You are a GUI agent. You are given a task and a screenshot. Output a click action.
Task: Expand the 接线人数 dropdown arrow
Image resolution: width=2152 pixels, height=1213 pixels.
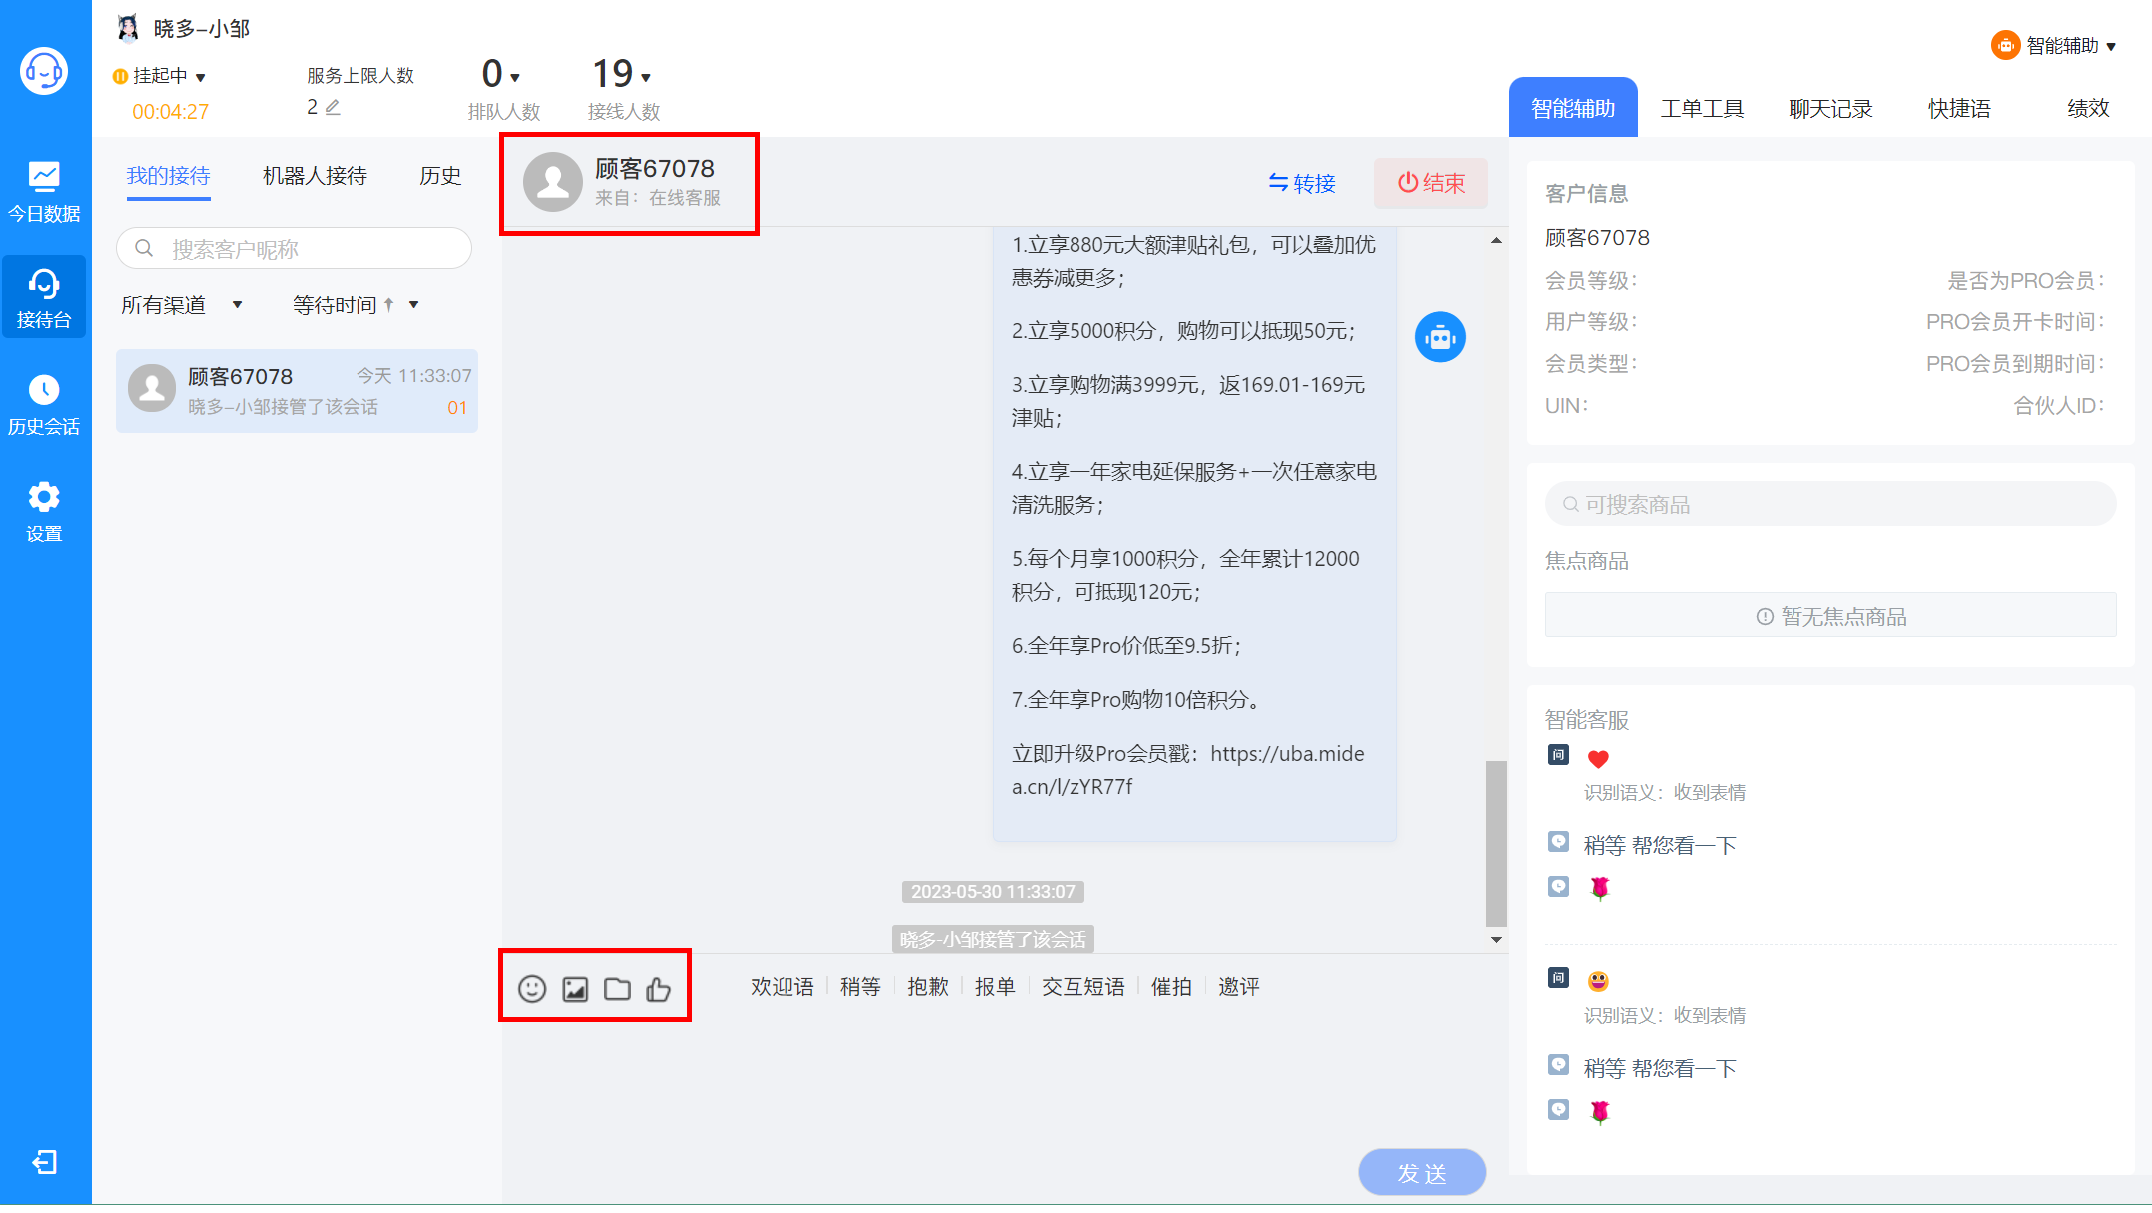pyautogui.click(x=646, y=77)
